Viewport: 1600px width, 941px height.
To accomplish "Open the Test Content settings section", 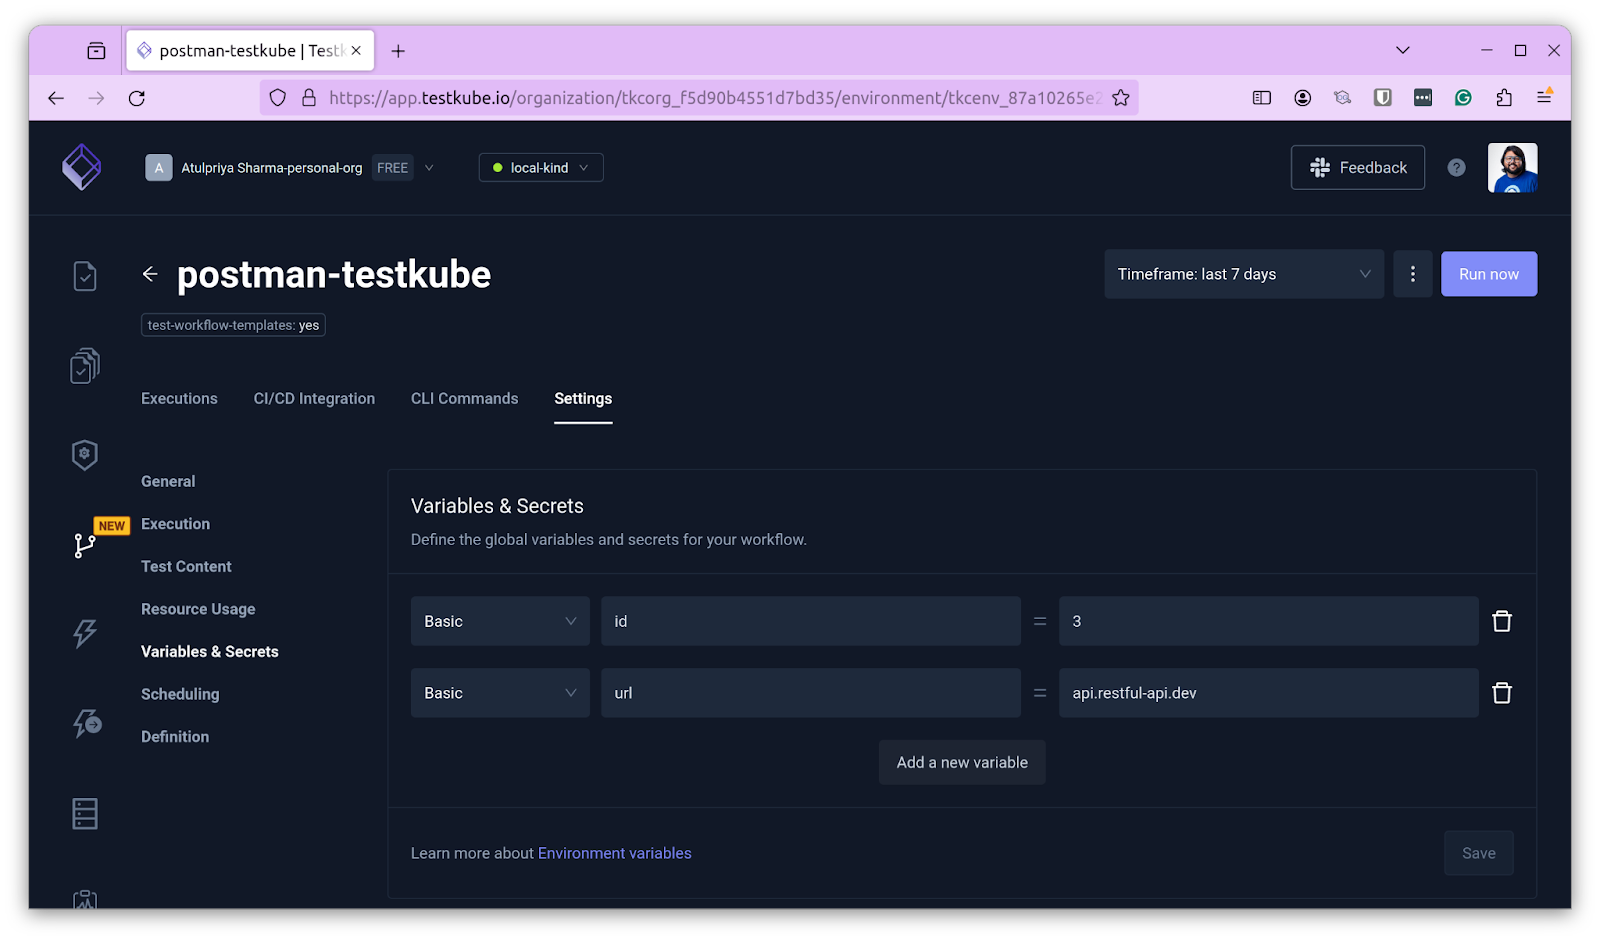I will click(x=186, y=566).
